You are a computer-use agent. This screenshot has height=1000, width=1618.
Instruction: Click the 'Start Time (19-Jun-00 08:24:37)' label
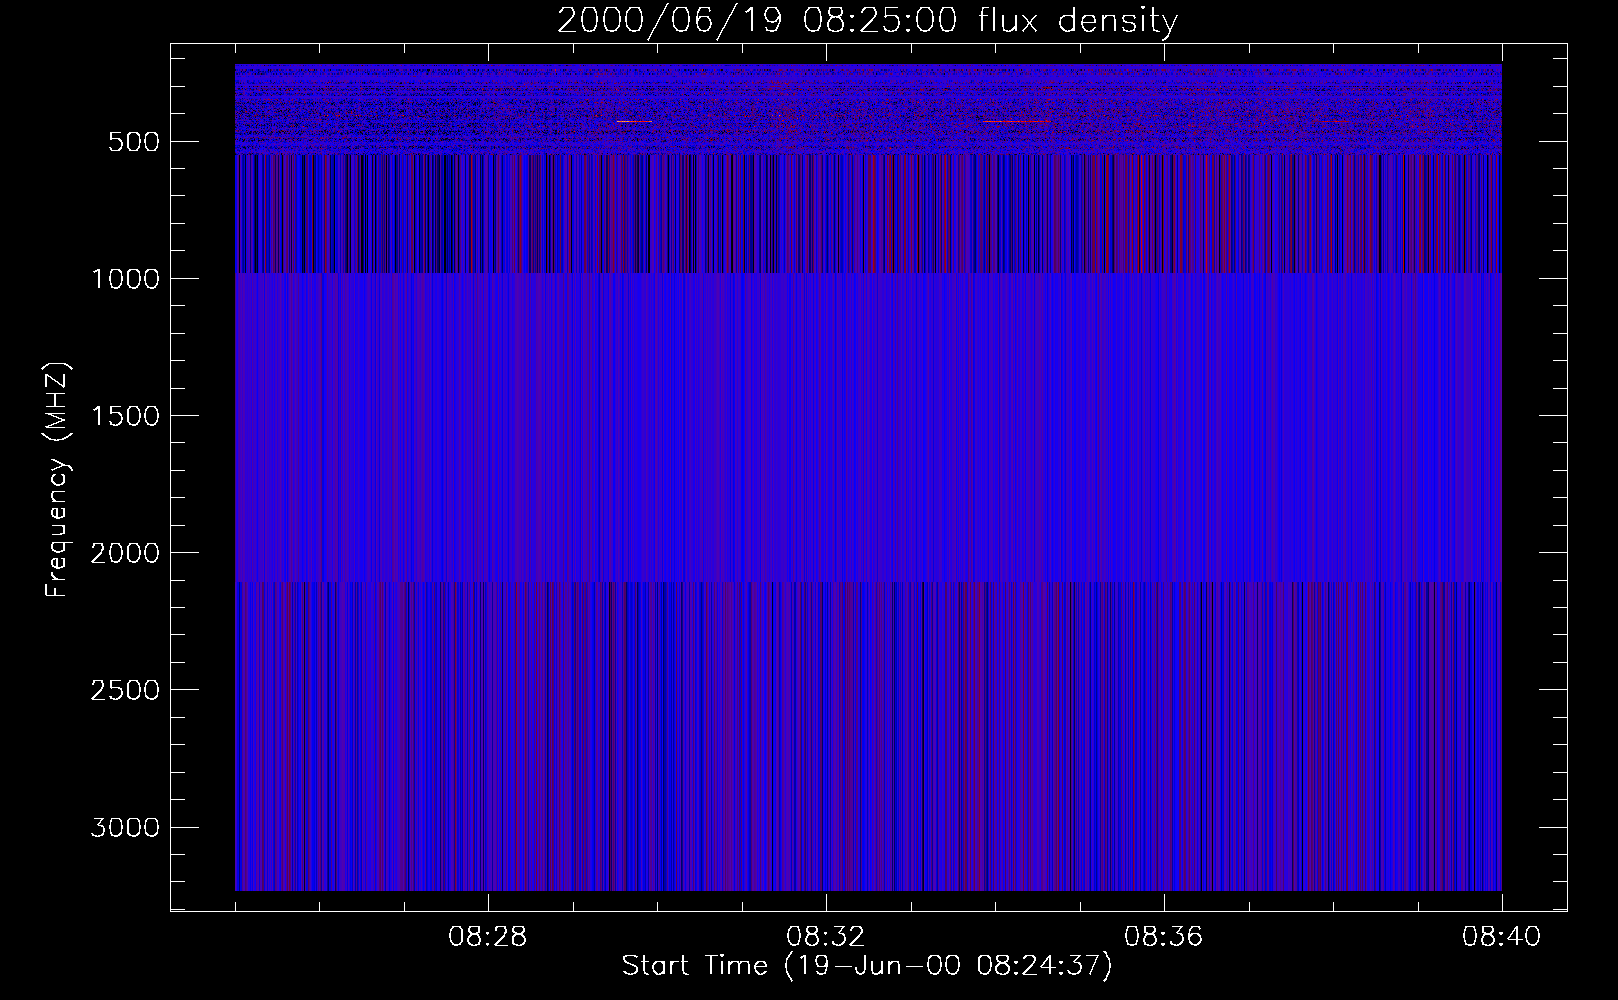pyautogui.click(x=867, y=966)
